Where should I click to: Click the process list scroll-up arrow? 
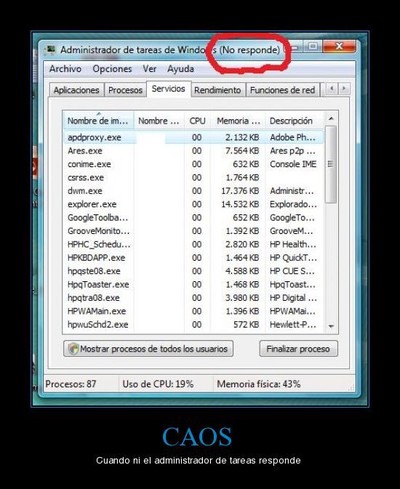(331, 119)
